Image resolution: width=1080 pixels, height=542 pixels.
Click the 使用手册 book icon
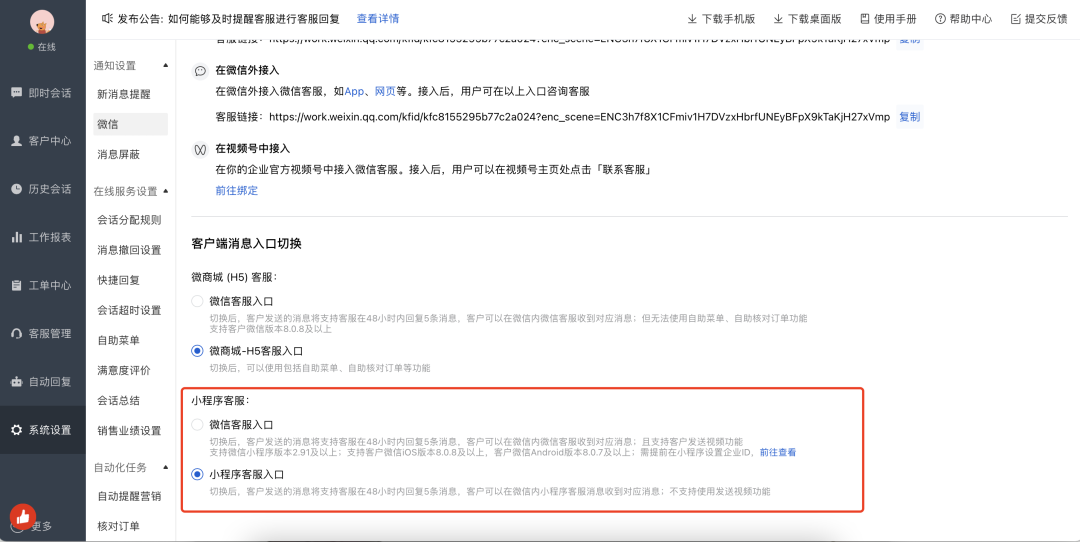point(865,19)
